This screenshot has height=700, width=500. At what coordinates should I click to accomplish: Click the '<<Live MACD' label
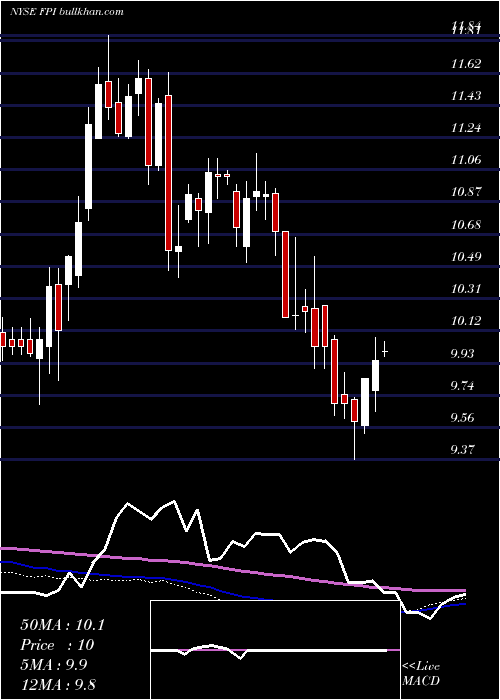(421, 673)
